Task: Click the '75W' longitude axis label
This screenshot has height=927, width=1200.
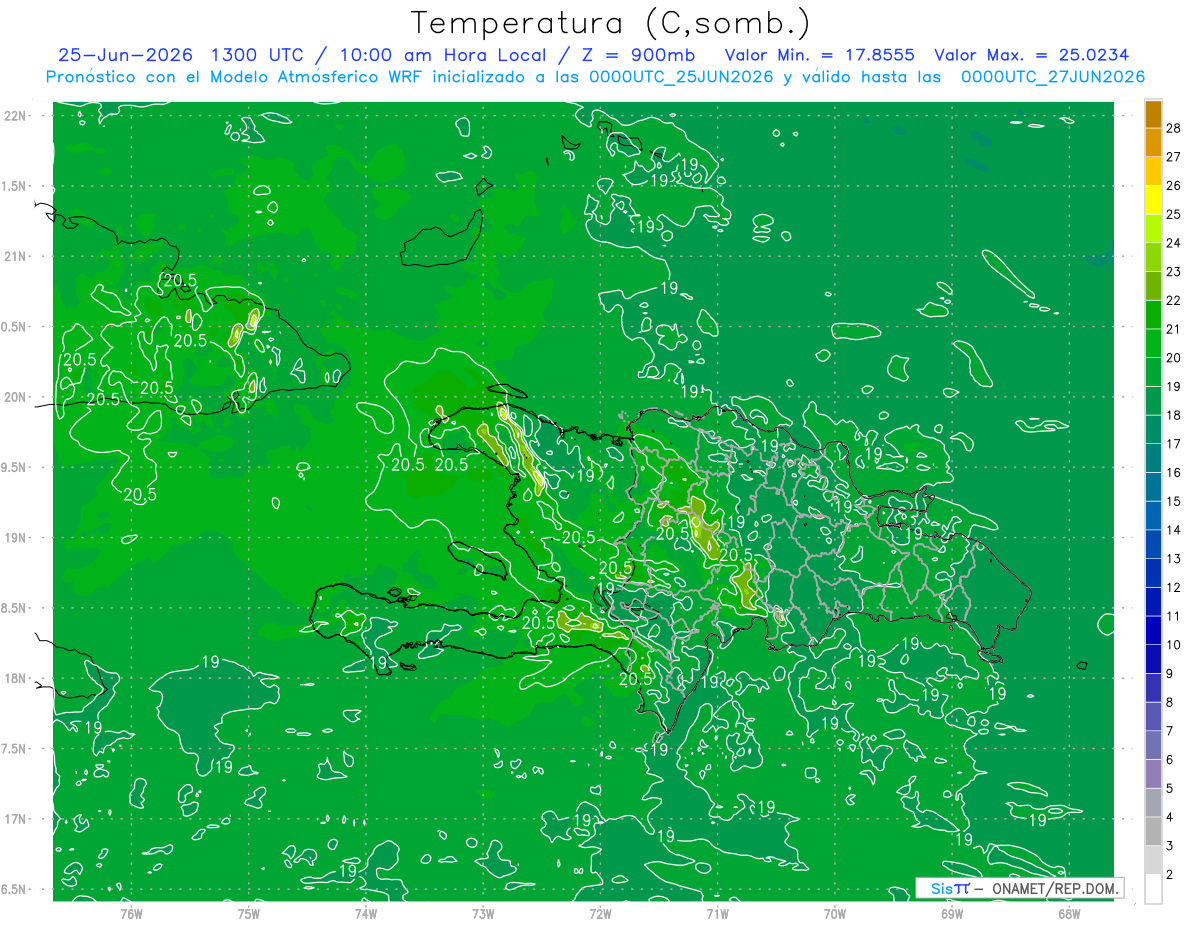Action: coord(249,913)
